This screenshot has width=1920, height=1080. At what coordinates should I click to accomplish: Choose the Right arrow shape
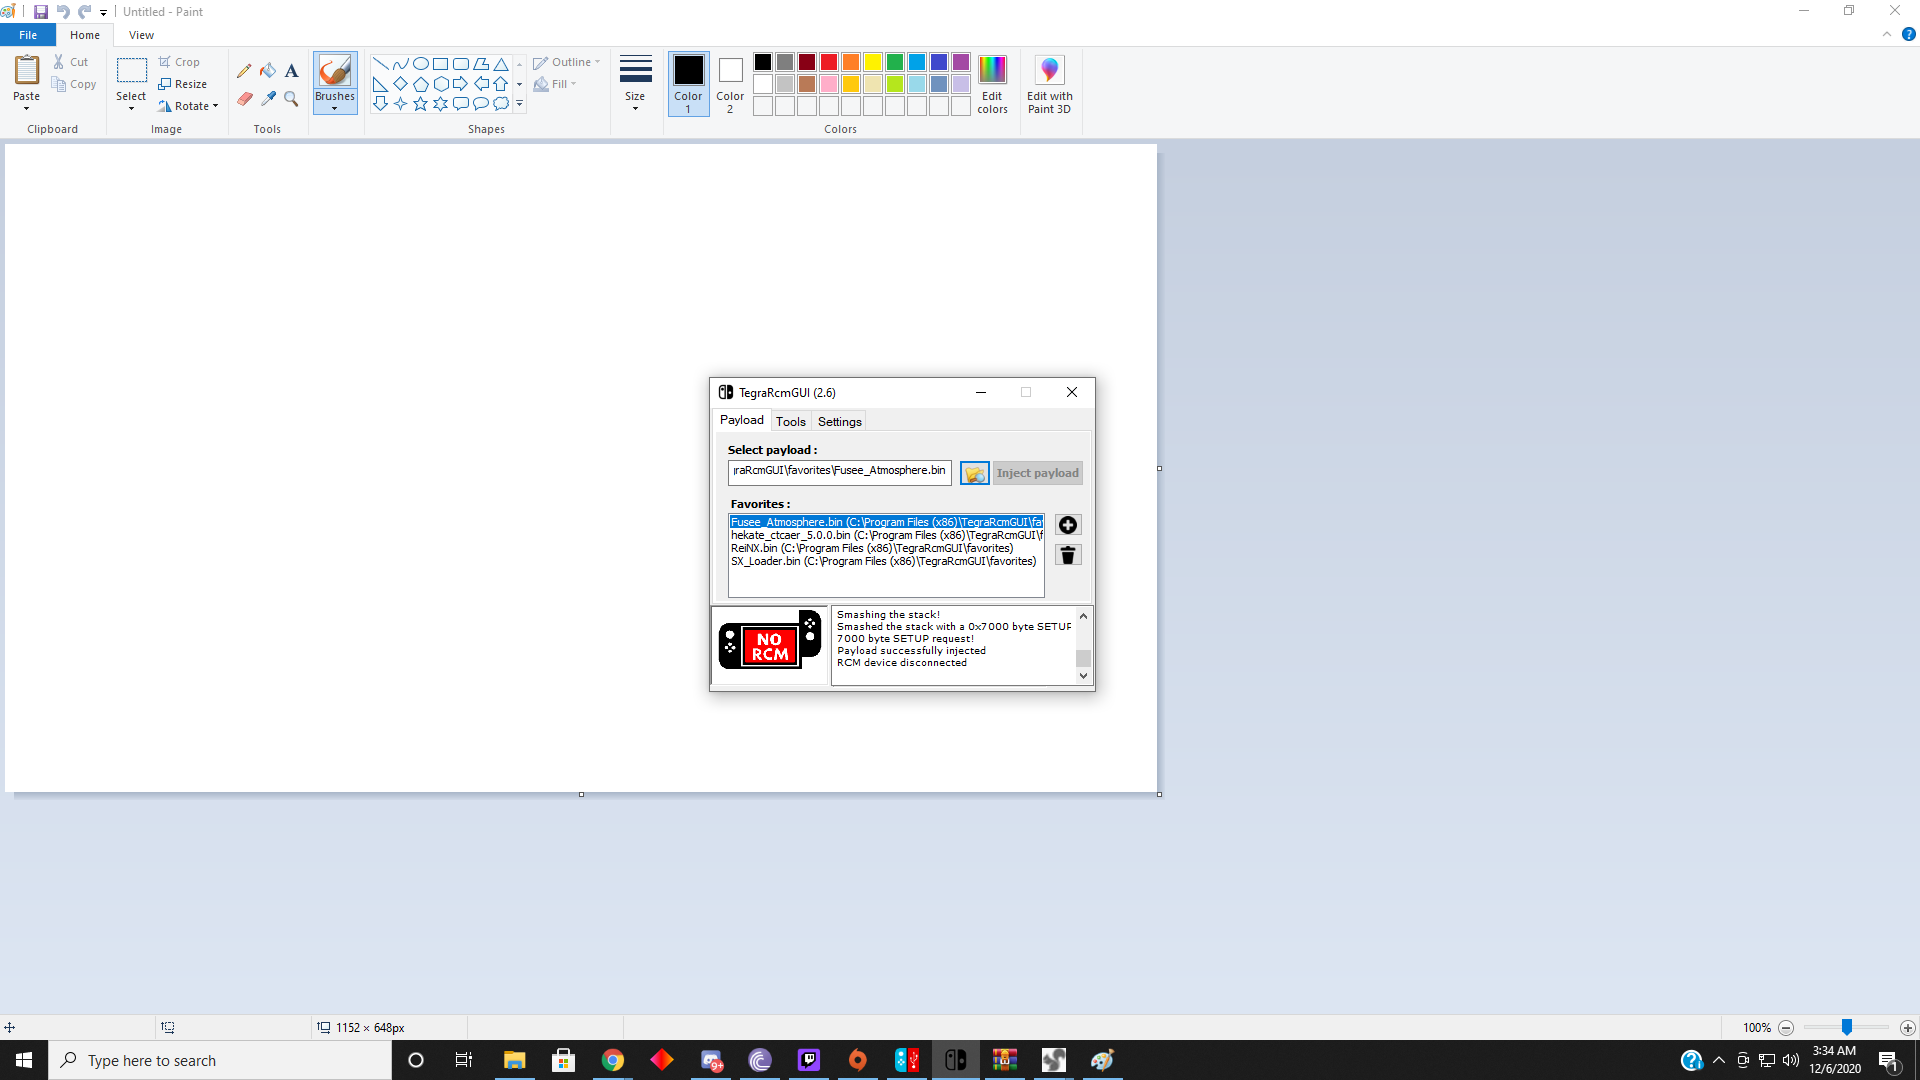461,84
